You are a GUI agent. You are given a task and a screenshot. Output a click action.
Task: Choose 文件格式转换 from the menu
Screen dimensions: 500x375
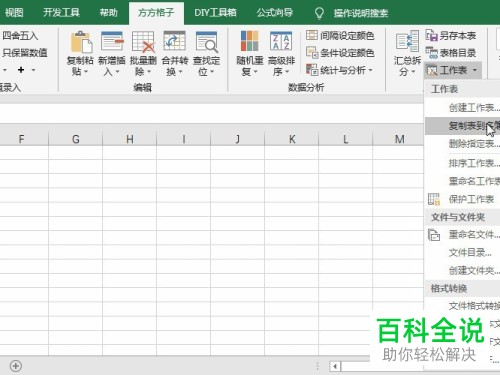[463, 306]
